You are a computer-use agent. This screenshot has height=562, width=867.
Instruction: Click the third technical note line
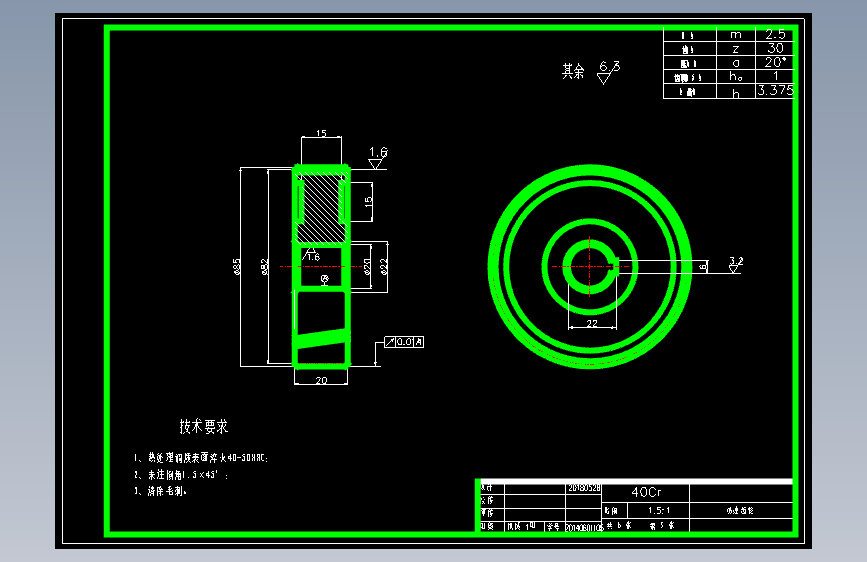point(160,491)
